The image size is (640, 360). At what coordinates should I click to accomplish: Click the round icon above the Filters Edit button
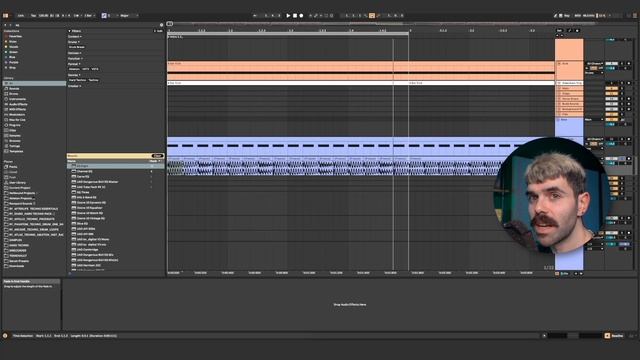click(161, 25)
